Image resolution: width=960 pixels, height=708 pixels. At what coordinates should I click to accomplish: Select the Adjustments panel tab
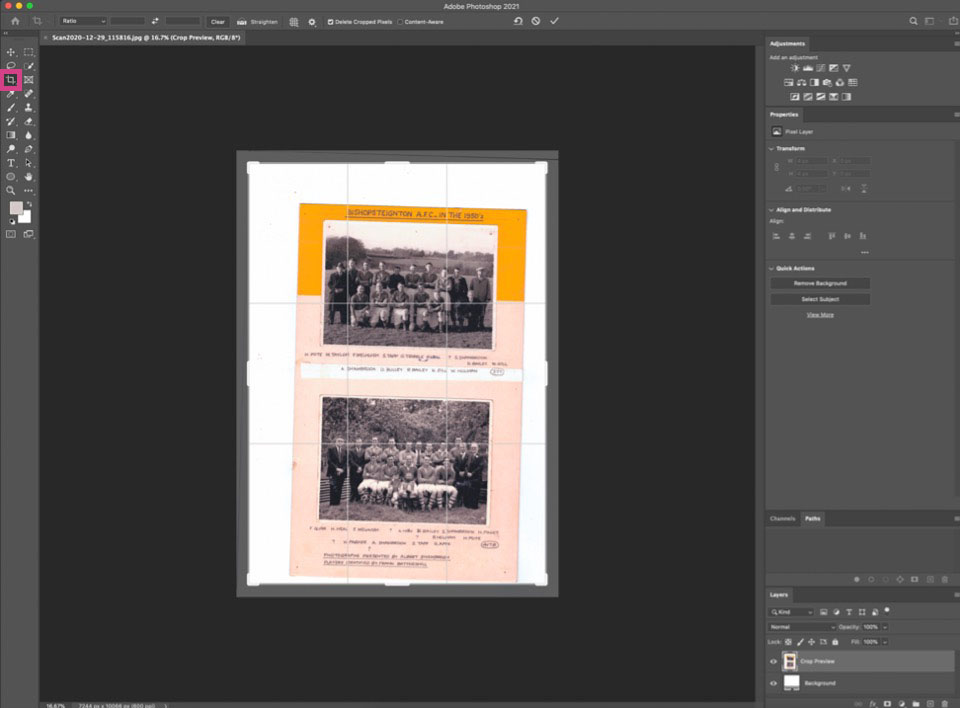(x=787, y=43)
